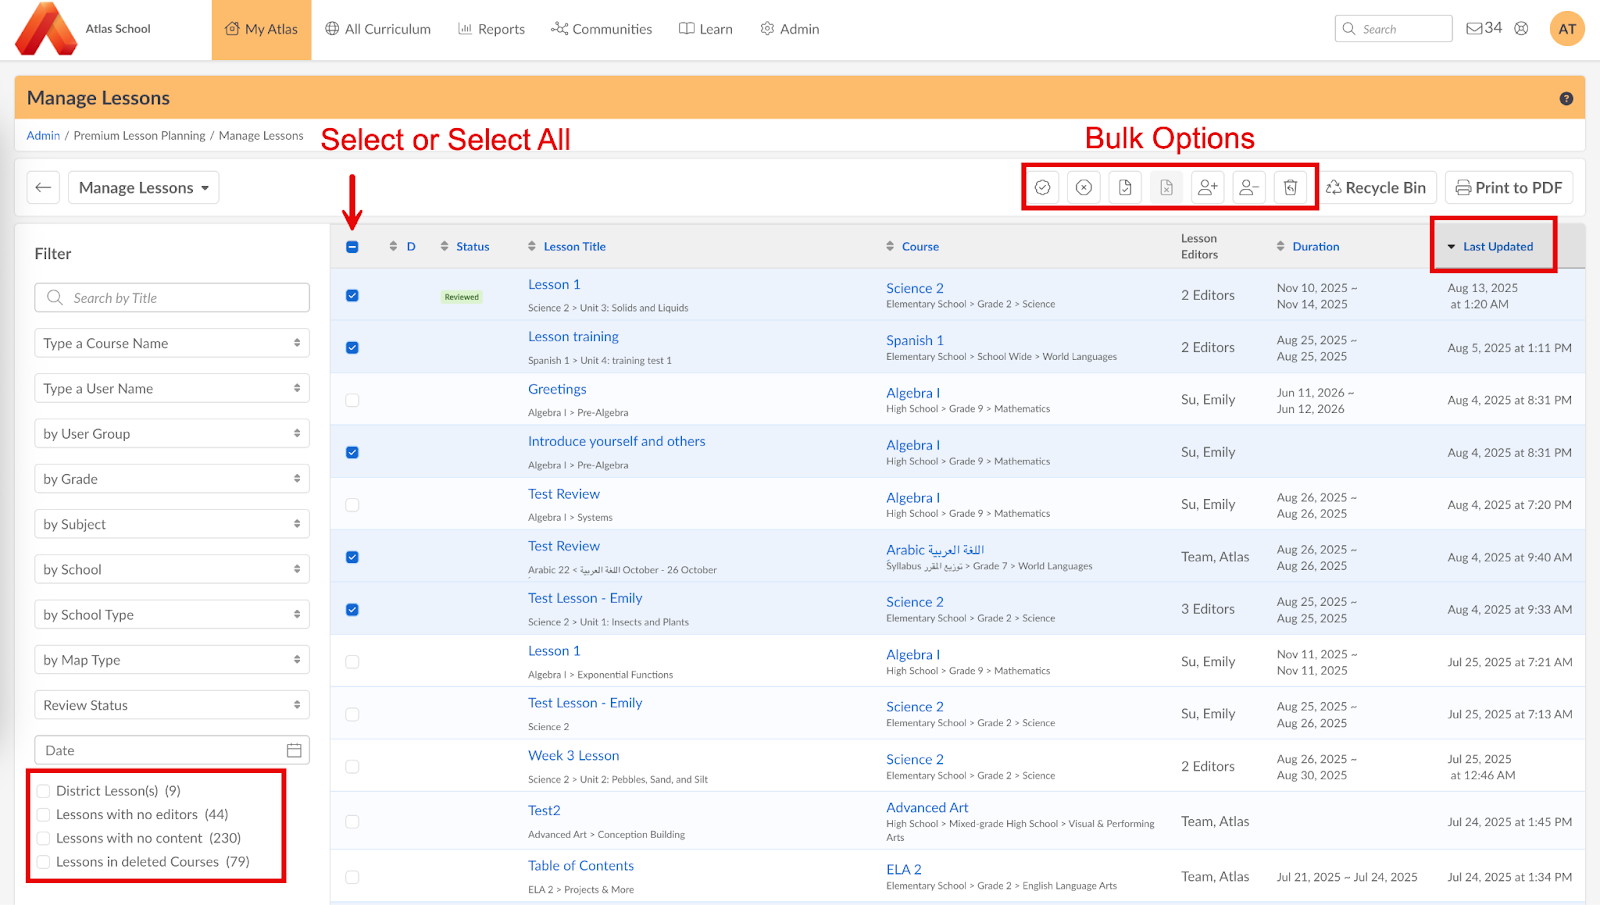Expand the by Grade filter dropdown
The width and height of the screenshot is (1600, 905).
point(171,479)
